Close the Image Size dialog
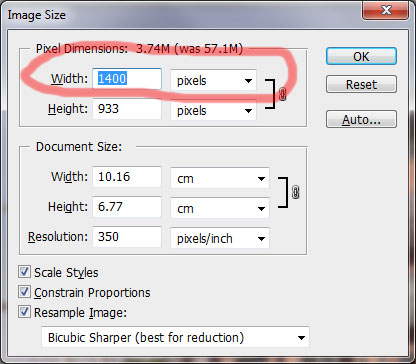 click(386, 10)
